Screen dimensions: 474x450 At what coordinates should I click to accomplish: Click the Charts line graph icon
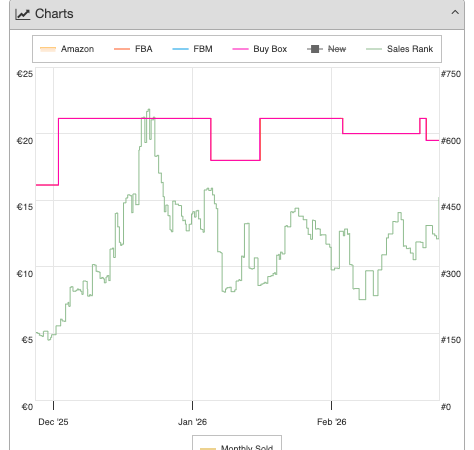pyautogui.click(x=22, y=14)
